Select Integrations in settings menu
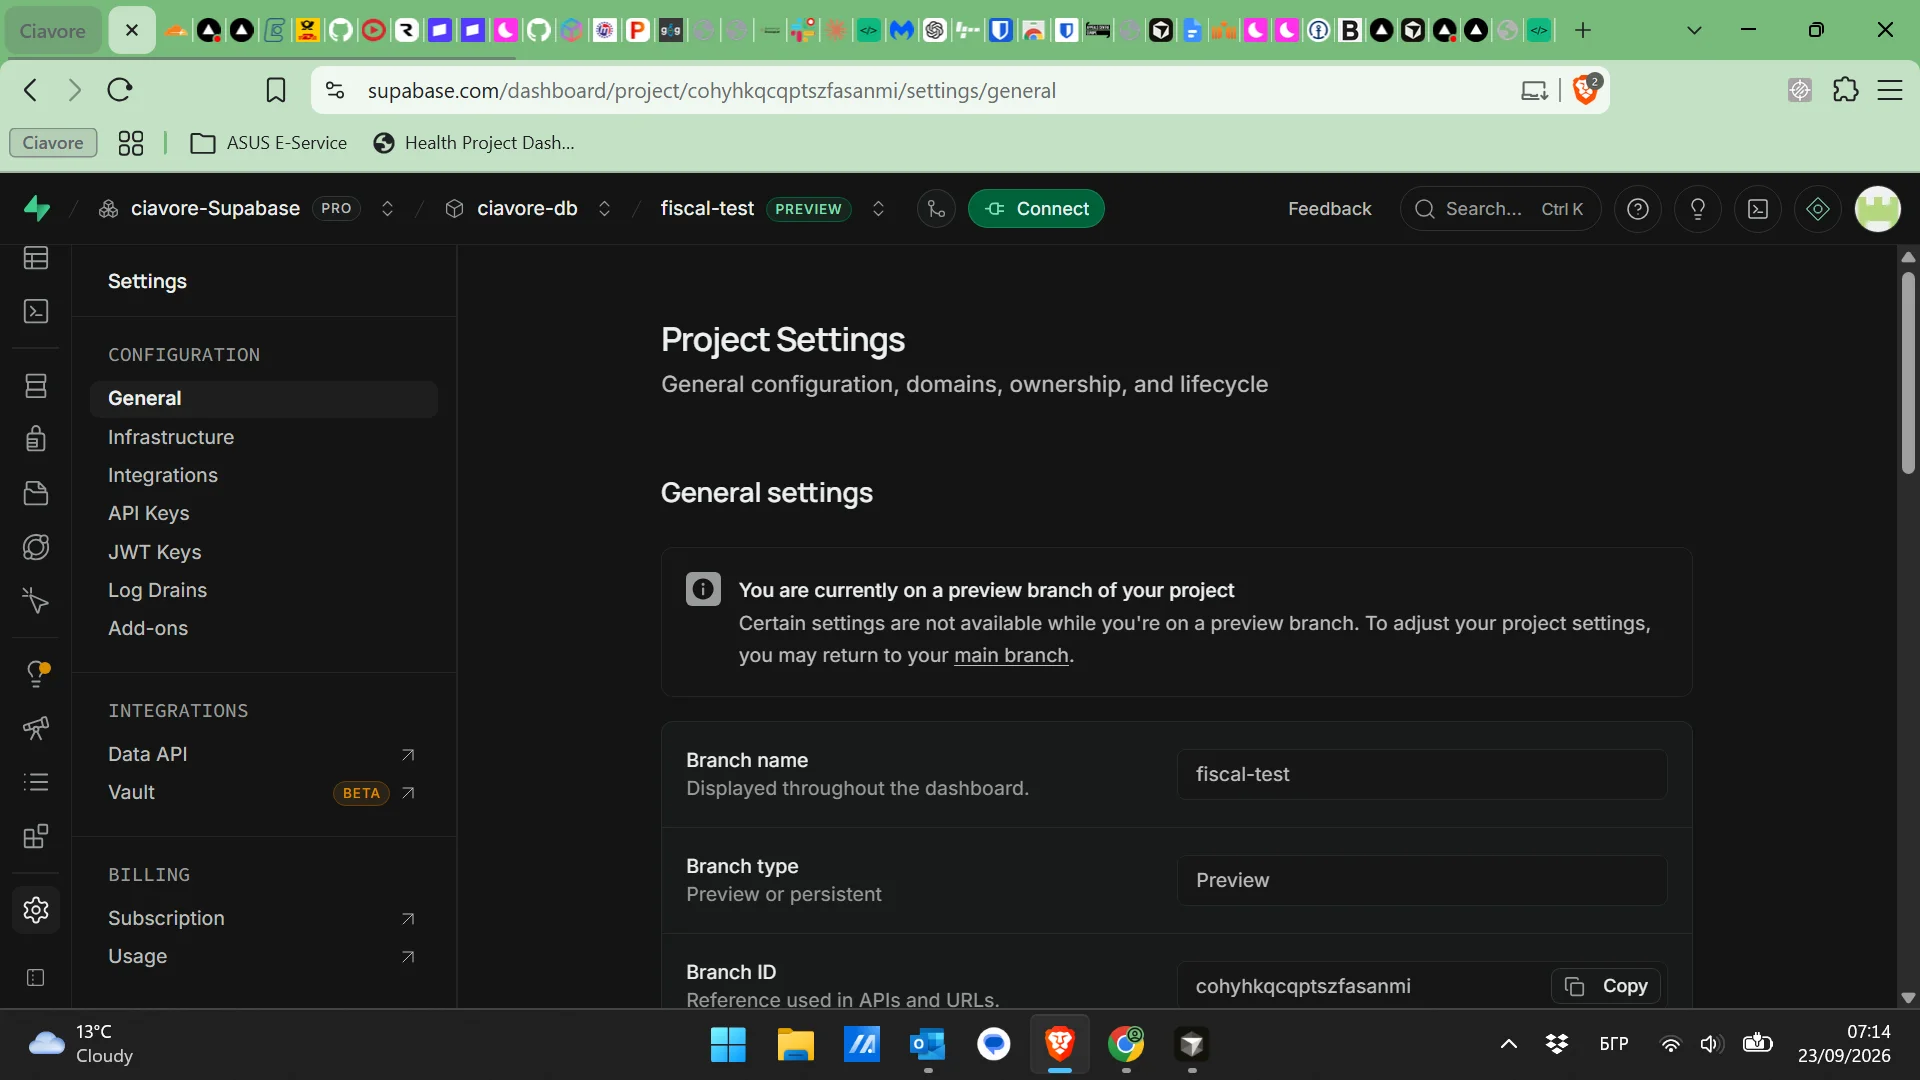Image resolution: width=1920 pixels, height=1080 pixels. click(163, 475)
